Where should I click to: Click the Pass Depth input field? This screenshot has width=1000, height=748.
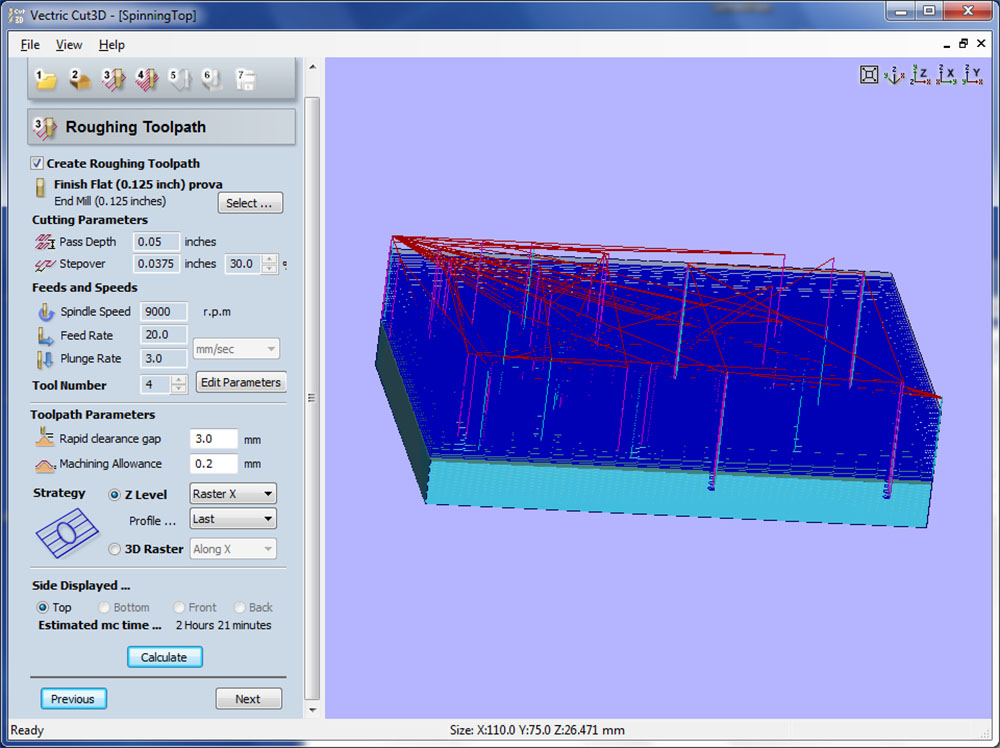tap(156, 242)
